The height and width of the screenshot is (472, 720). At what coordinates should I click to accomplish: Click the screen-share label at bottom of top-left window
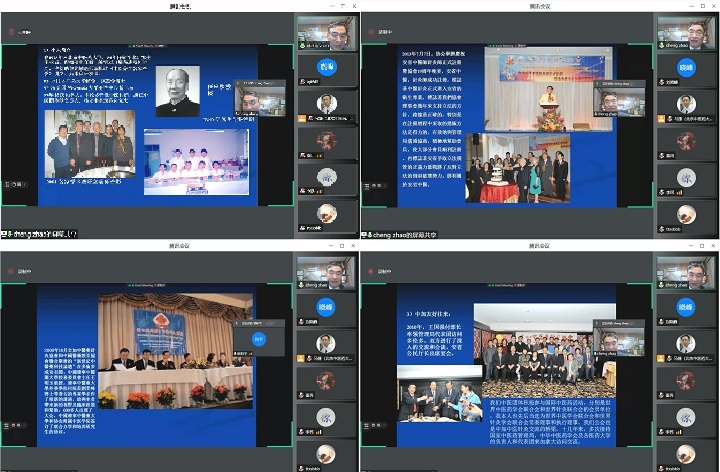[40, 233]
